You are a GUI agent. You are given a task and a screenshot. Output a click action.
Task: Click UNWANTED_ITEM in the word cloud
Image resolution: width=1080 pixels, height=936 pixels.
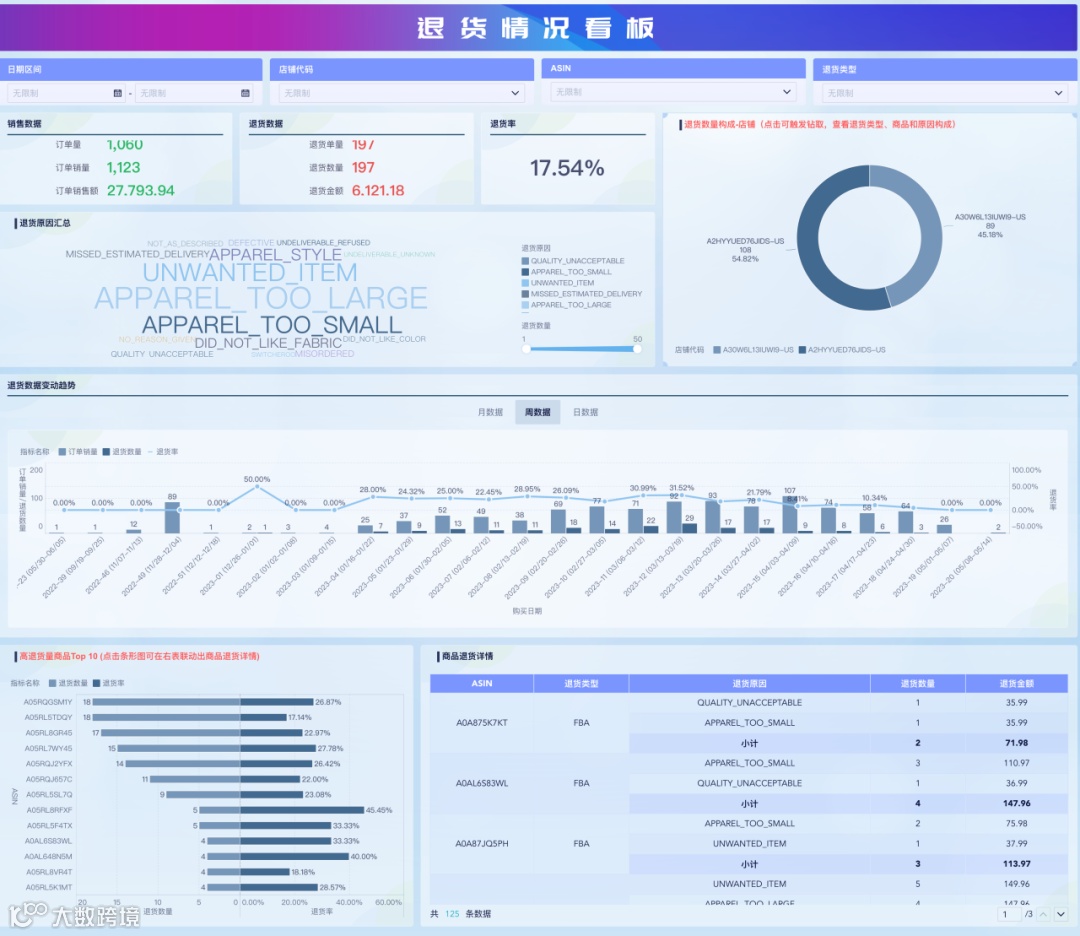[250, 273]
